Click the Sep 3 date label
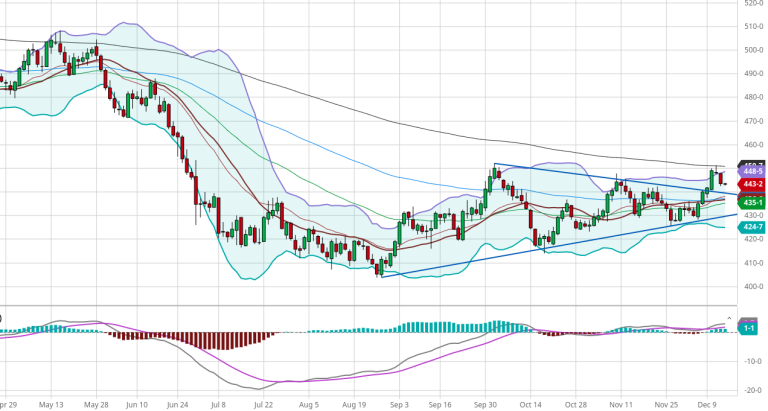768x411 pixels. tap(399, 405)
